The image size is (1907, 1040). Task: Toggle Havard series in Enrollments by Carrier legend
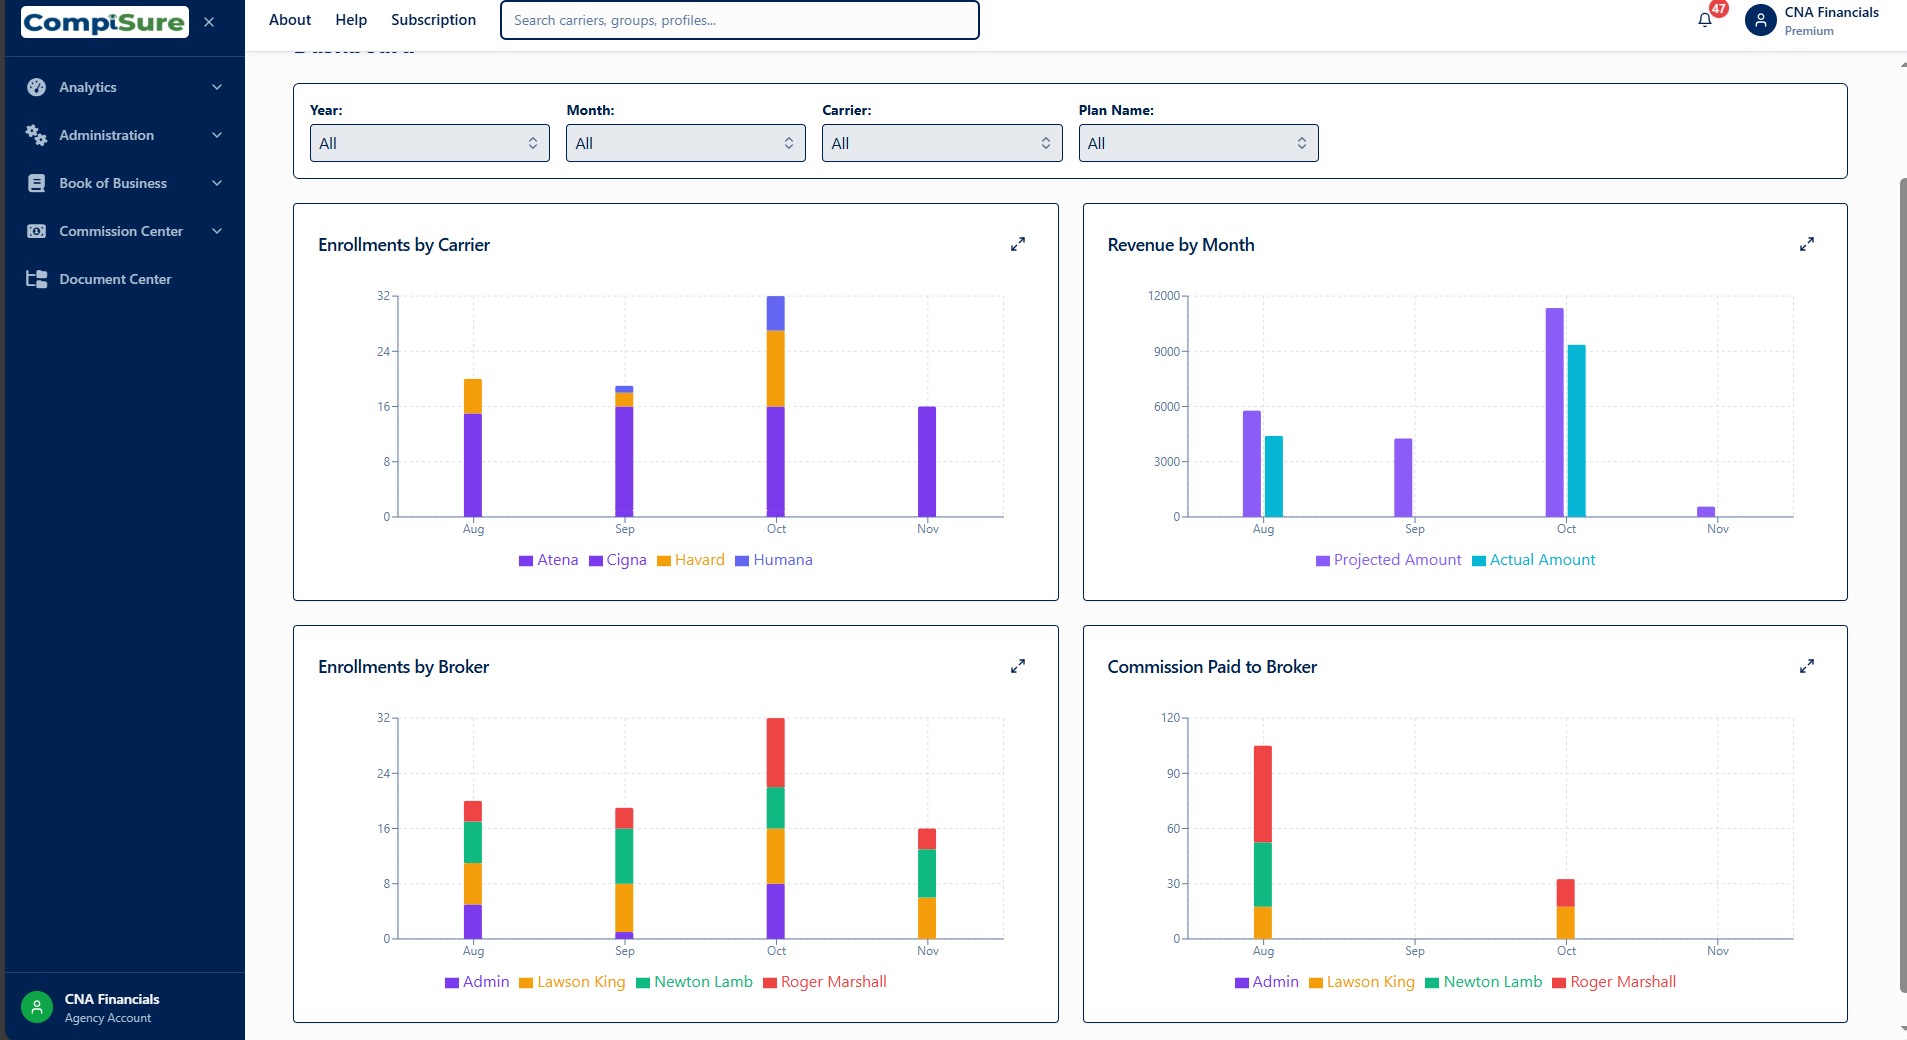point(690,560)
